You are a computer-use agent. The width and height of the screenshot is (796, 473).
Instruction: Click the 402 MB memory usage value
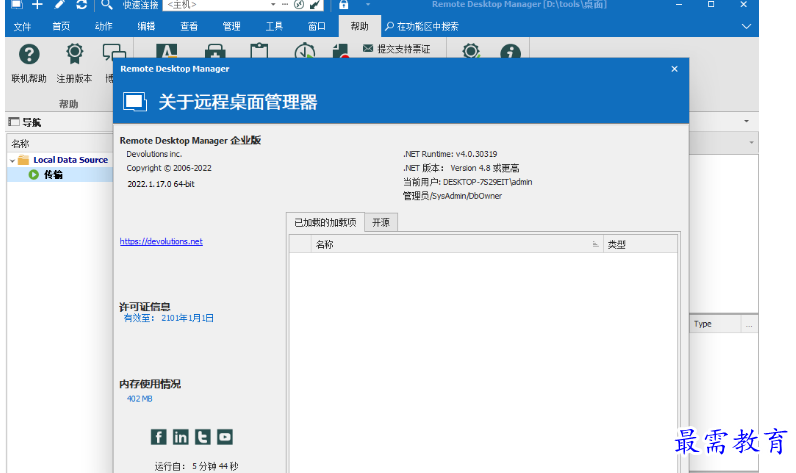[140, 399]
